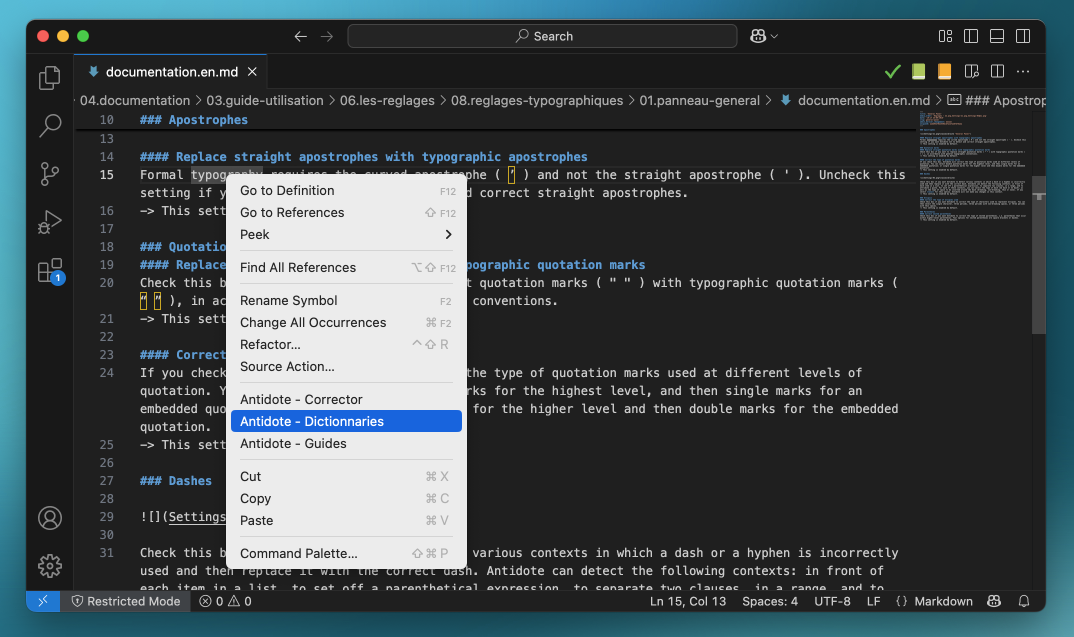Open Run and Debug view

pos(50,221)
